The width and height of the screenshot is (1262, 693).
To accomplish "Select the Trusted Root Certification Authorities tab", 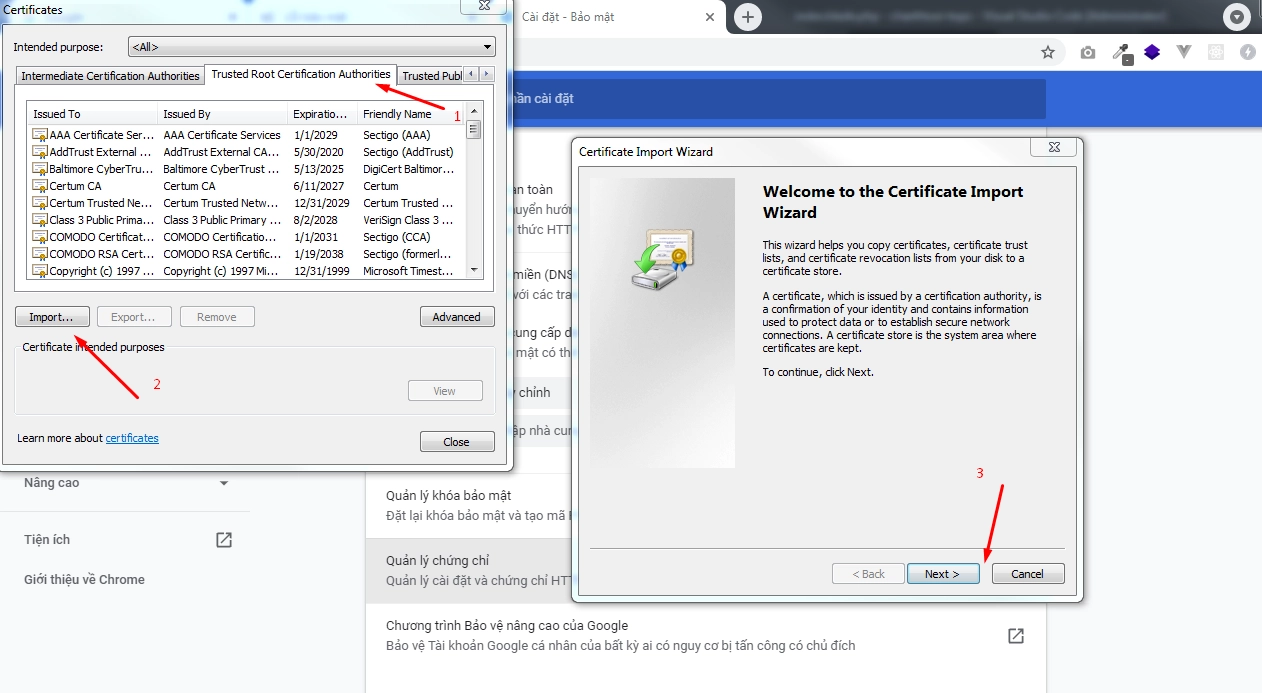I will coord(300,75).
